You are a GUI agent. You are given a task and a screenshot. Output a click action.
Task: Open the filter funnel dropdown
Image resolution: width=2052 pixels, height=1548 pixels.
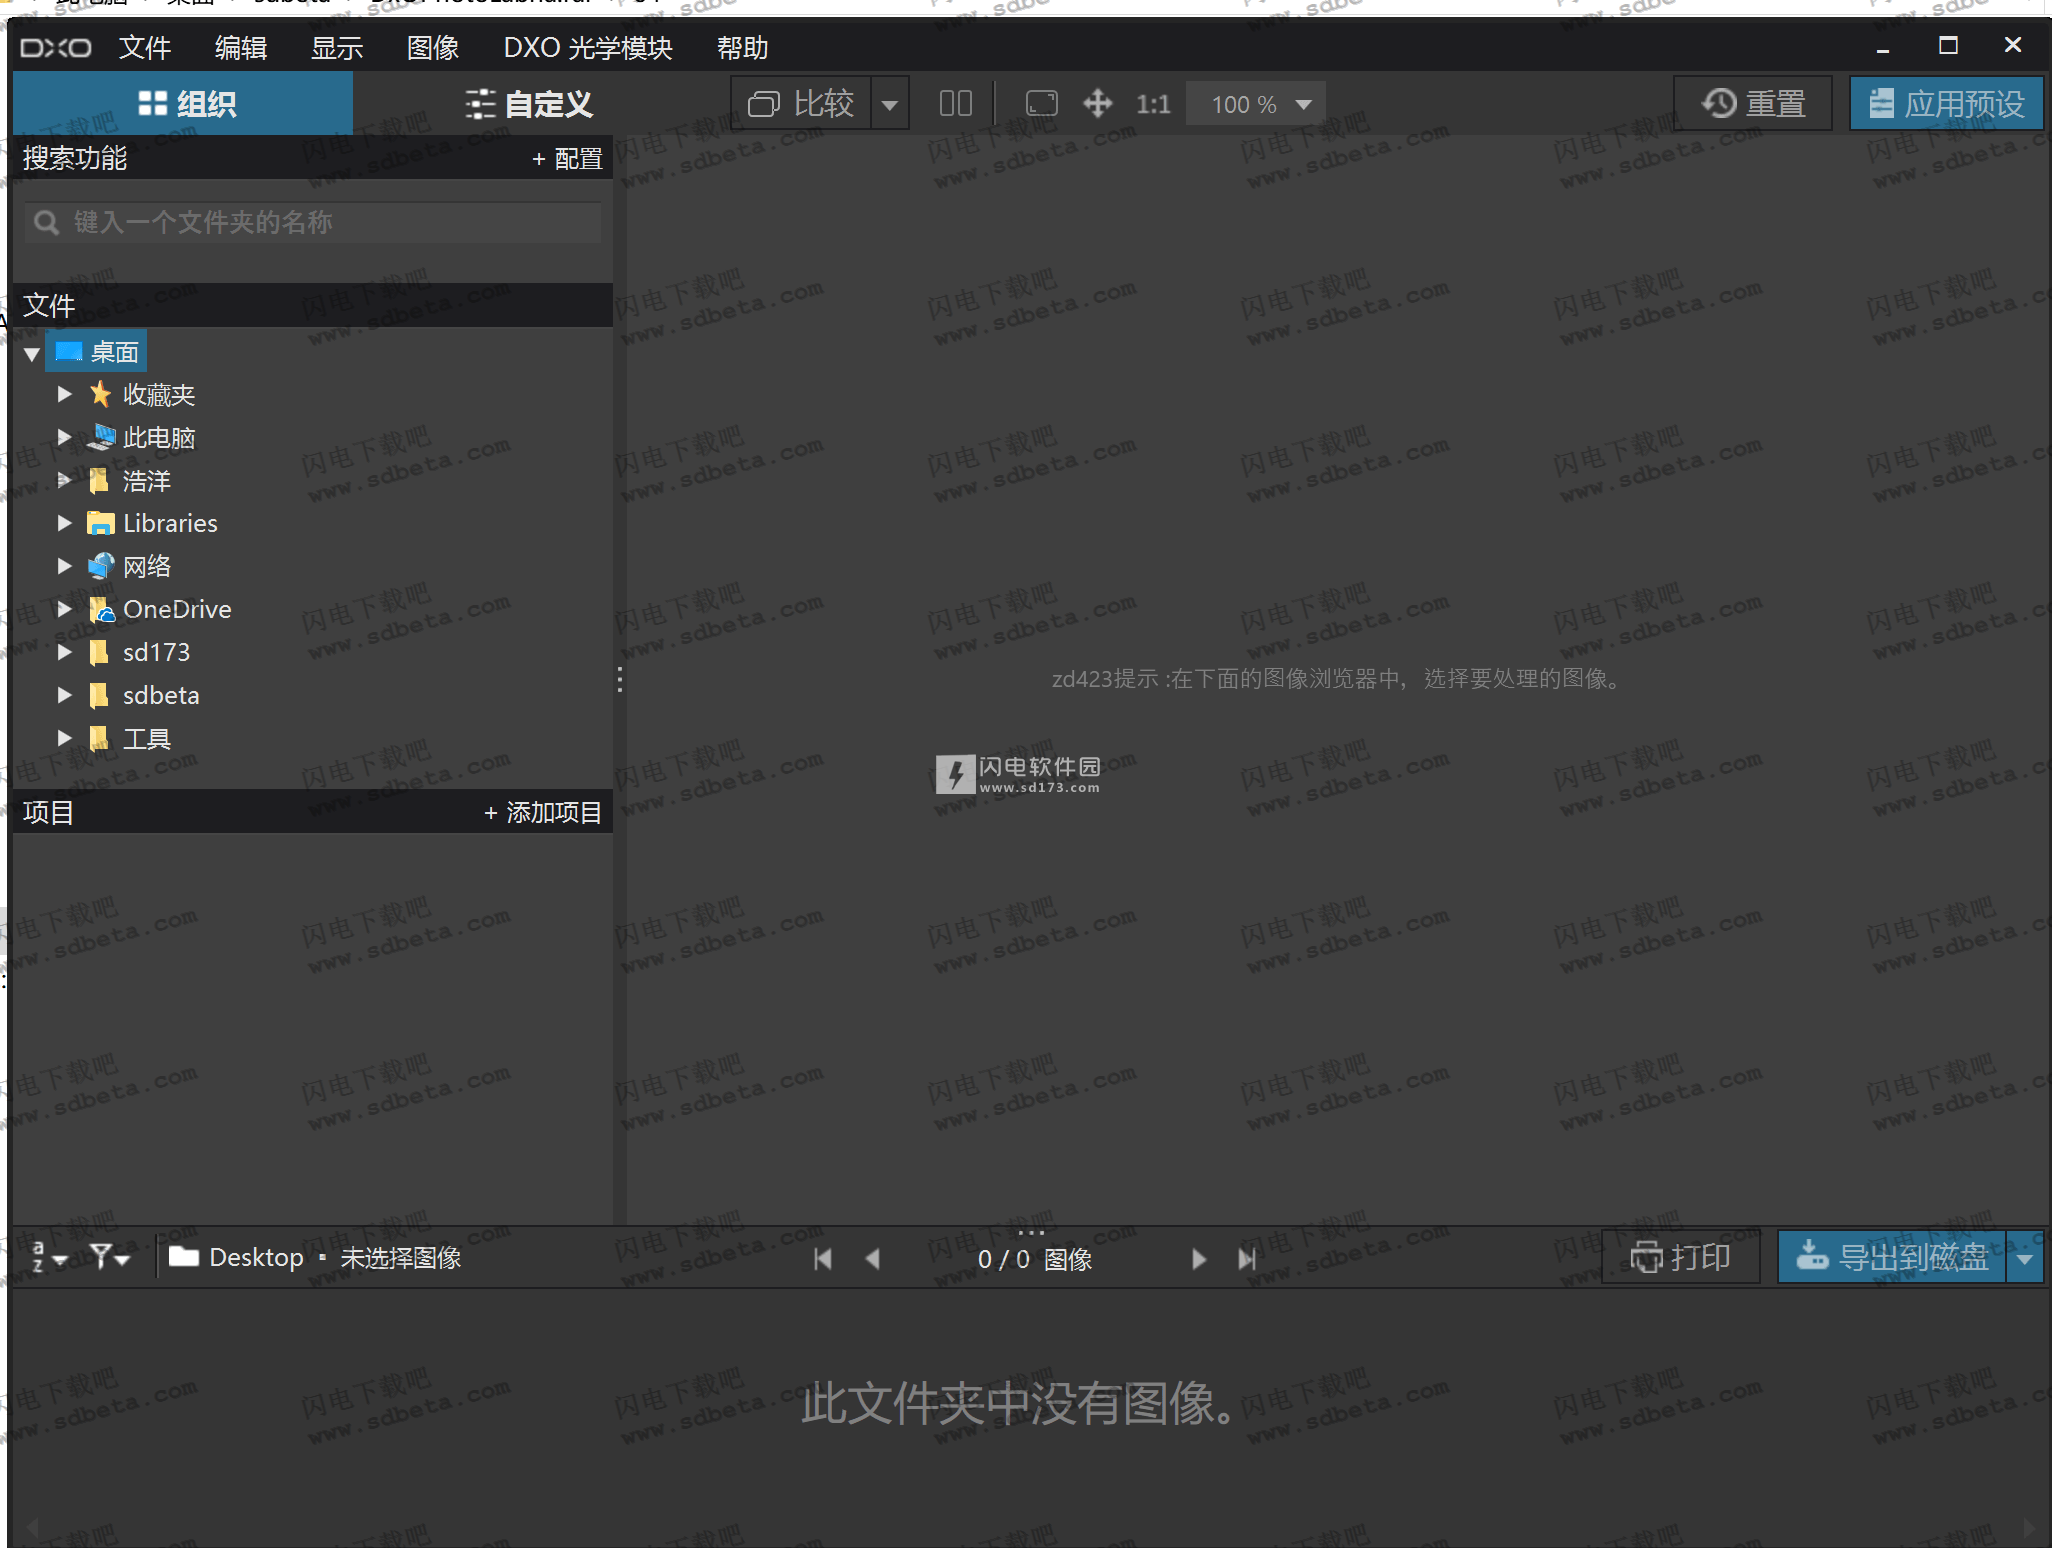pos(110,1257)
